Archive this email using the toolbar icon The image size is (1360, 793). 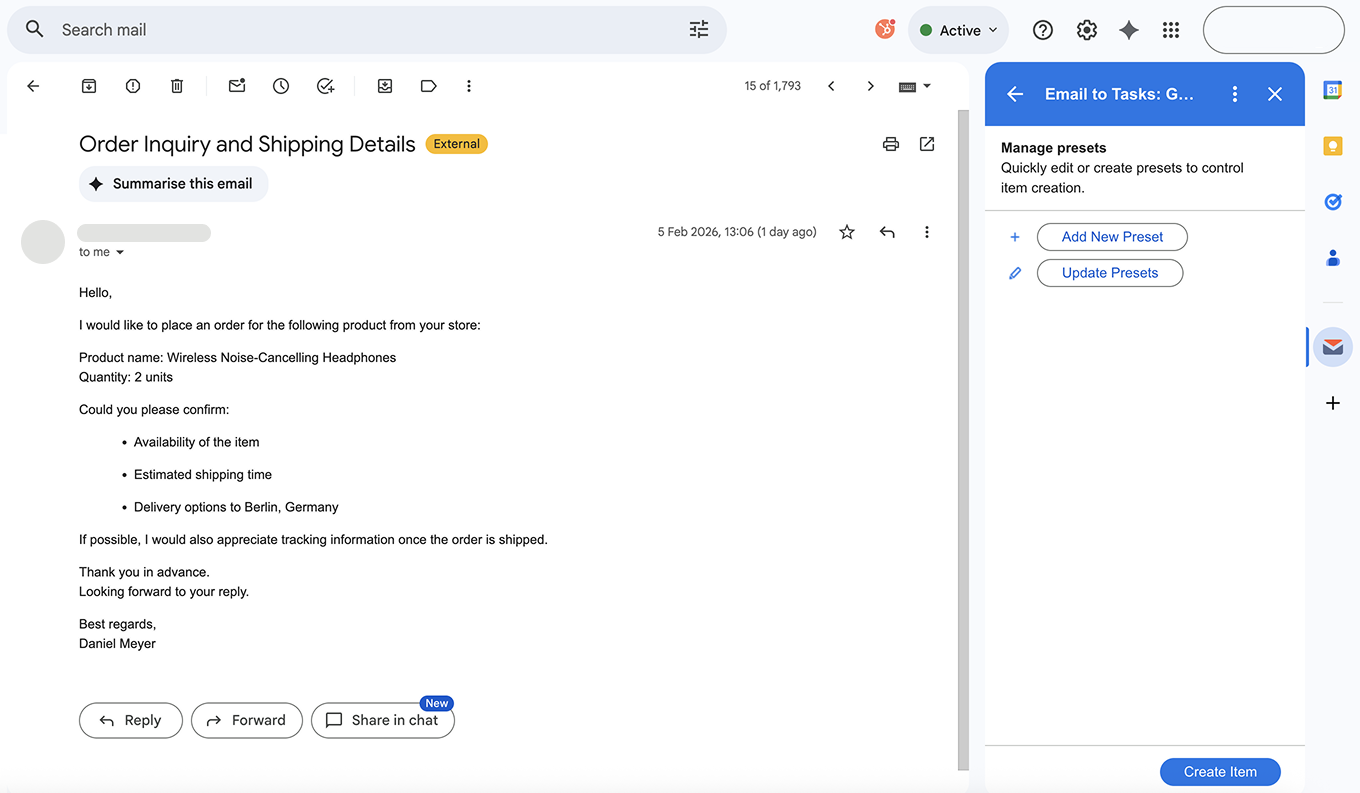point(89,86)
